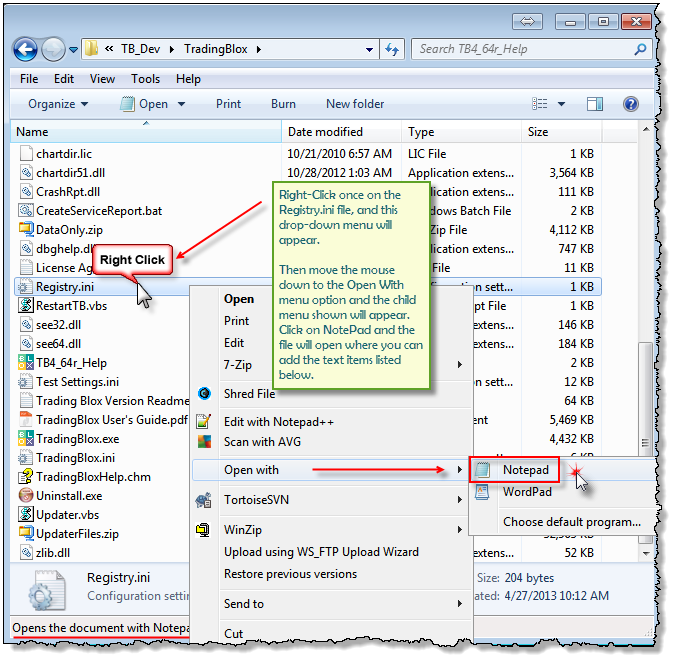Select the RestartTB.vbs script icon

tap(26, 306)
